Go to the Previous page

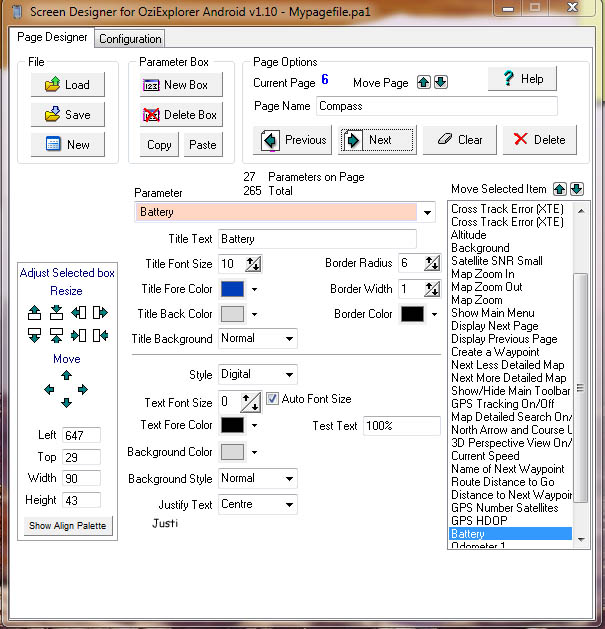click(x=292, y=140)
